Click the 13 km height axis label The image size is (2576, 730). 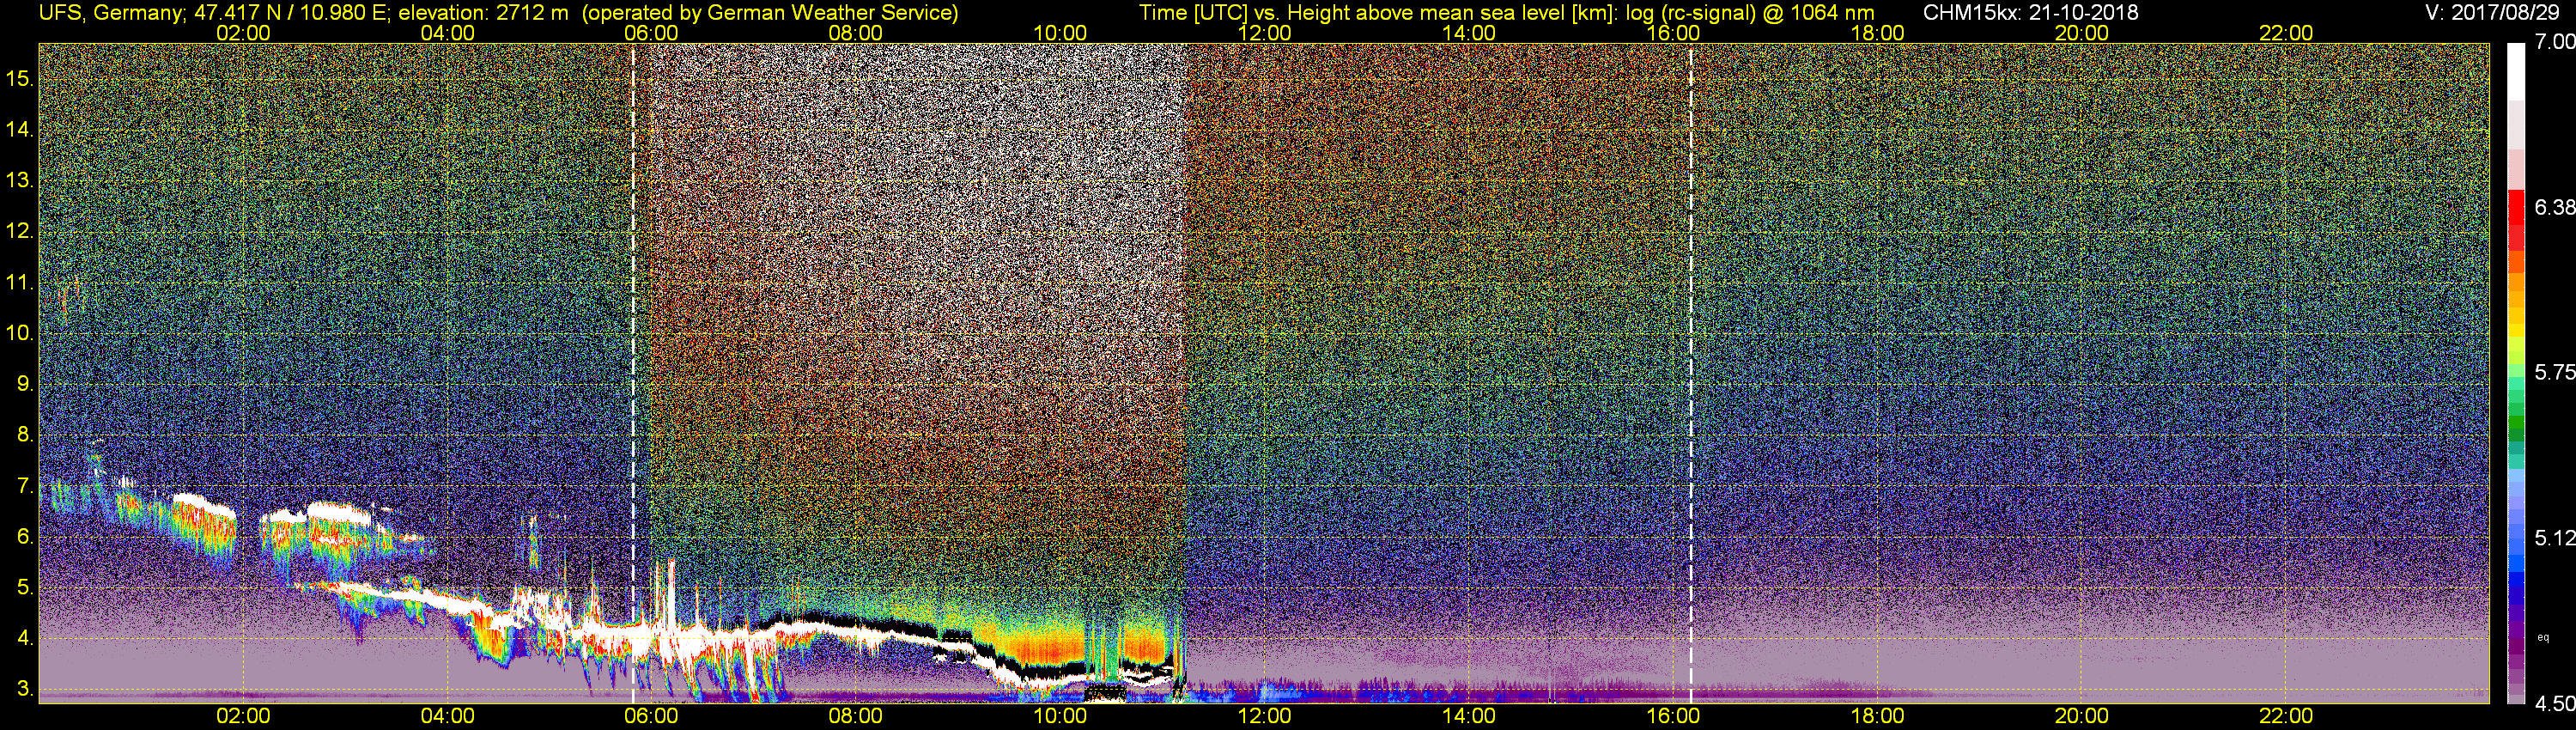(19, 181)
